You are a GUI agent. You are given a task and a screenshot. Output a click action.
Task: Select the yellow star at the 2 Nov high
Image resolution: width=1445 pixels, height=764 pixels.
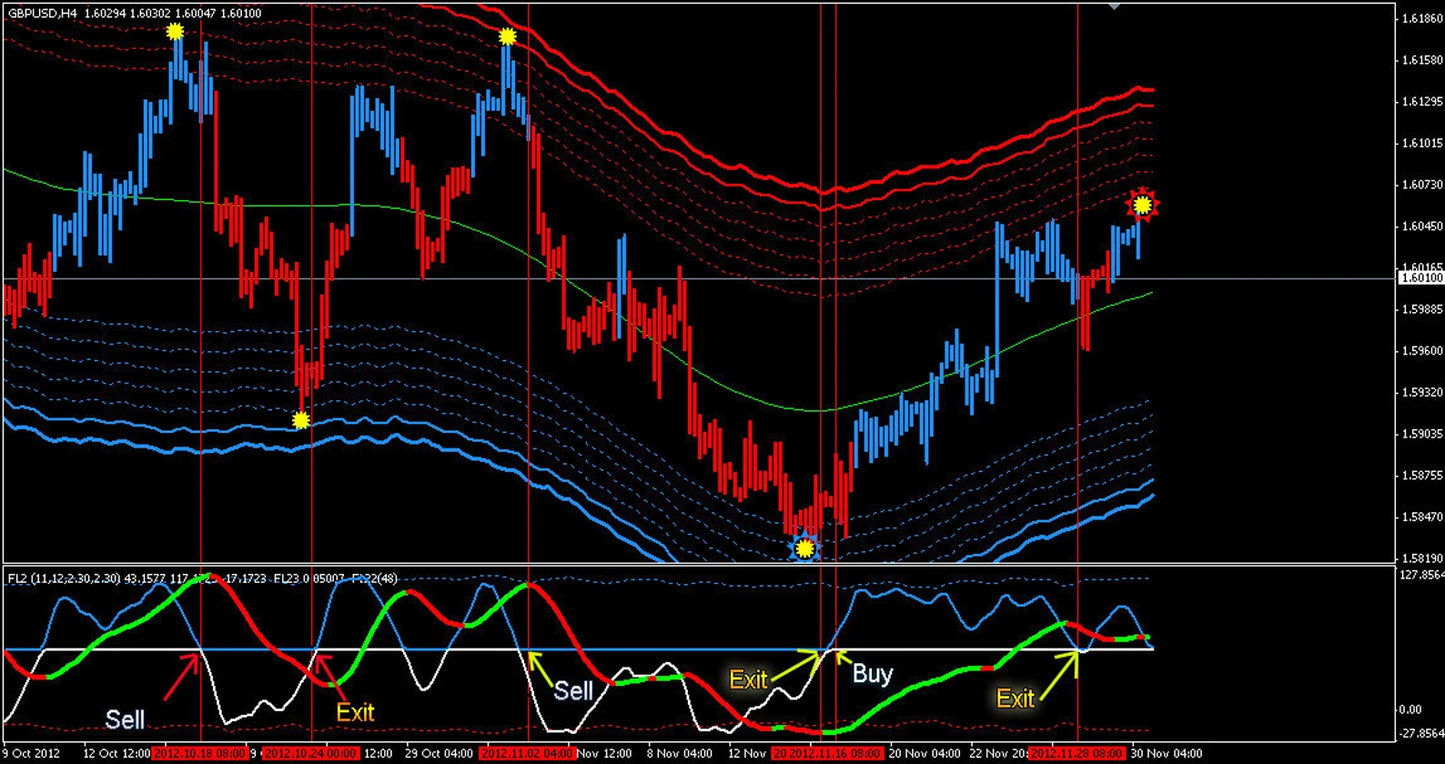(x=507, y=36)
